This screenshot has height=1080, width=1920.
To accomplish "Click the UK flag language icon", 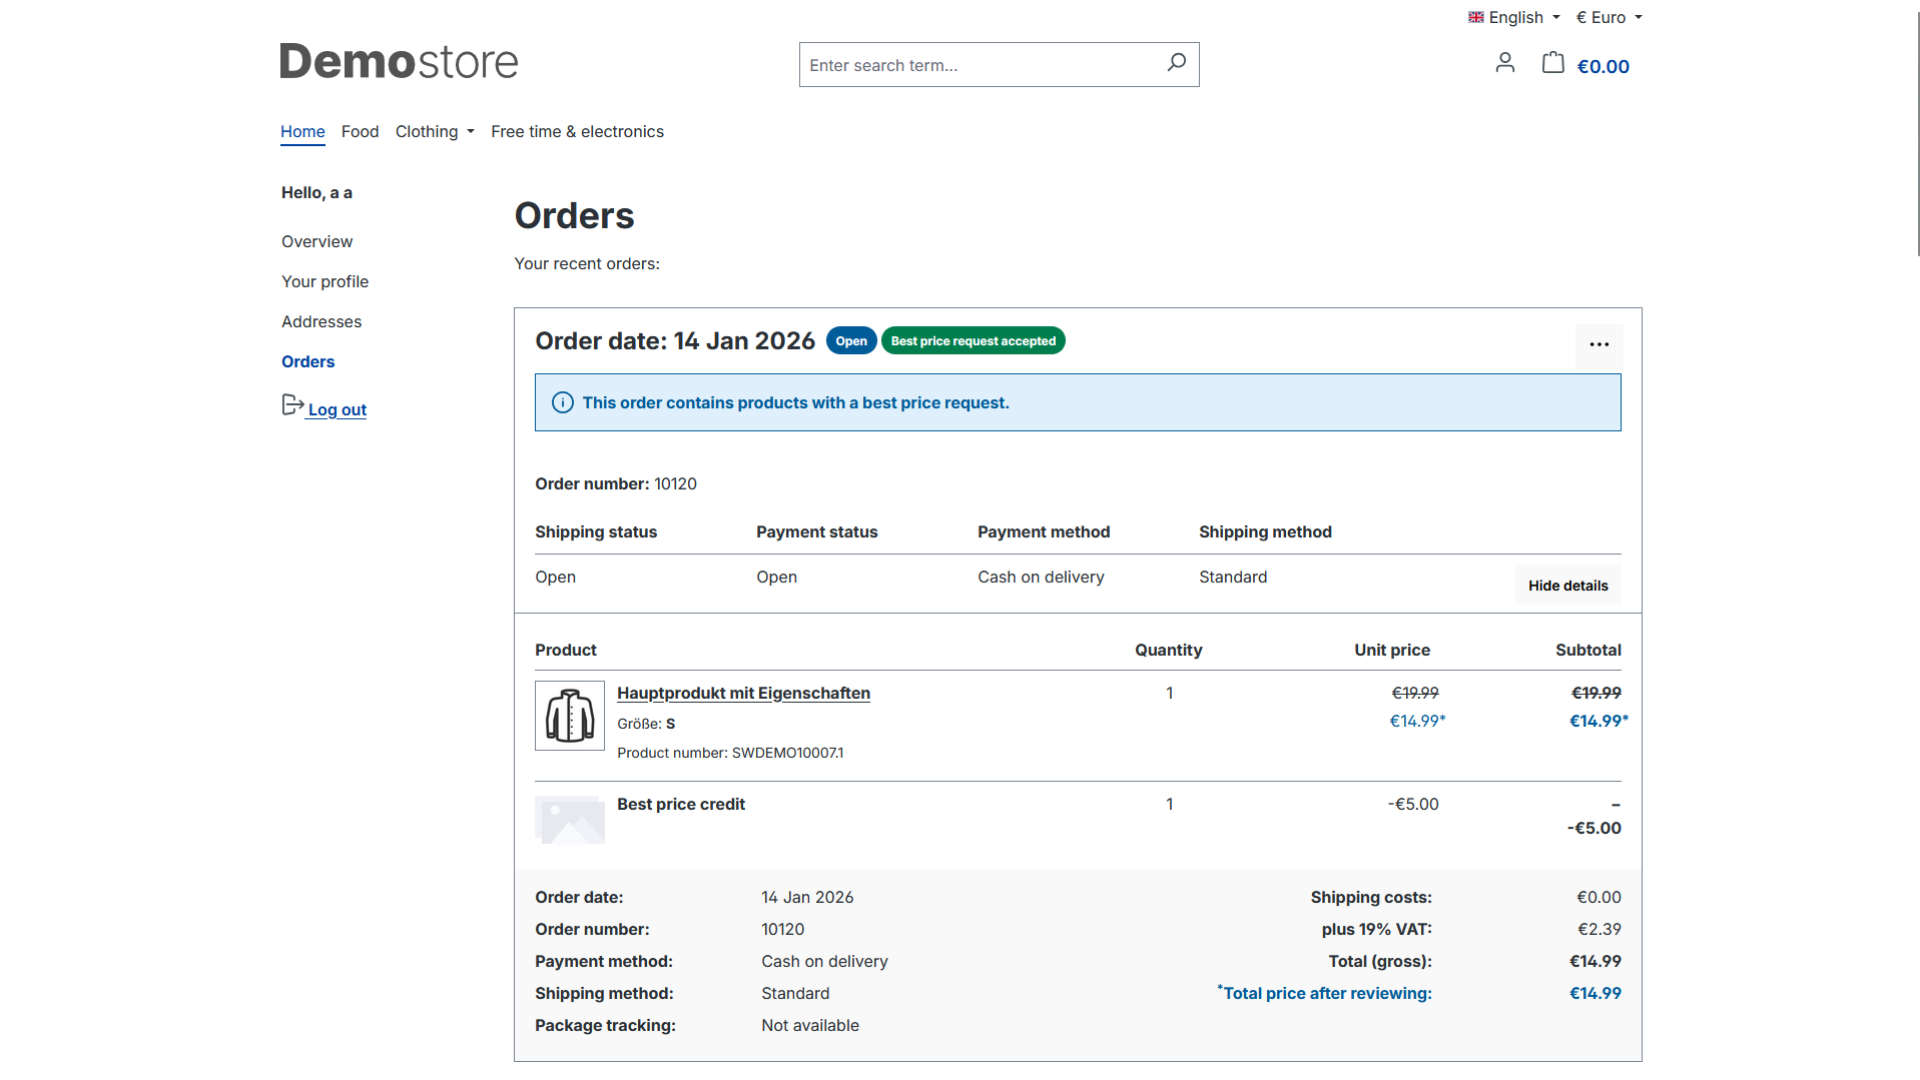I will tap(1476, 17).
